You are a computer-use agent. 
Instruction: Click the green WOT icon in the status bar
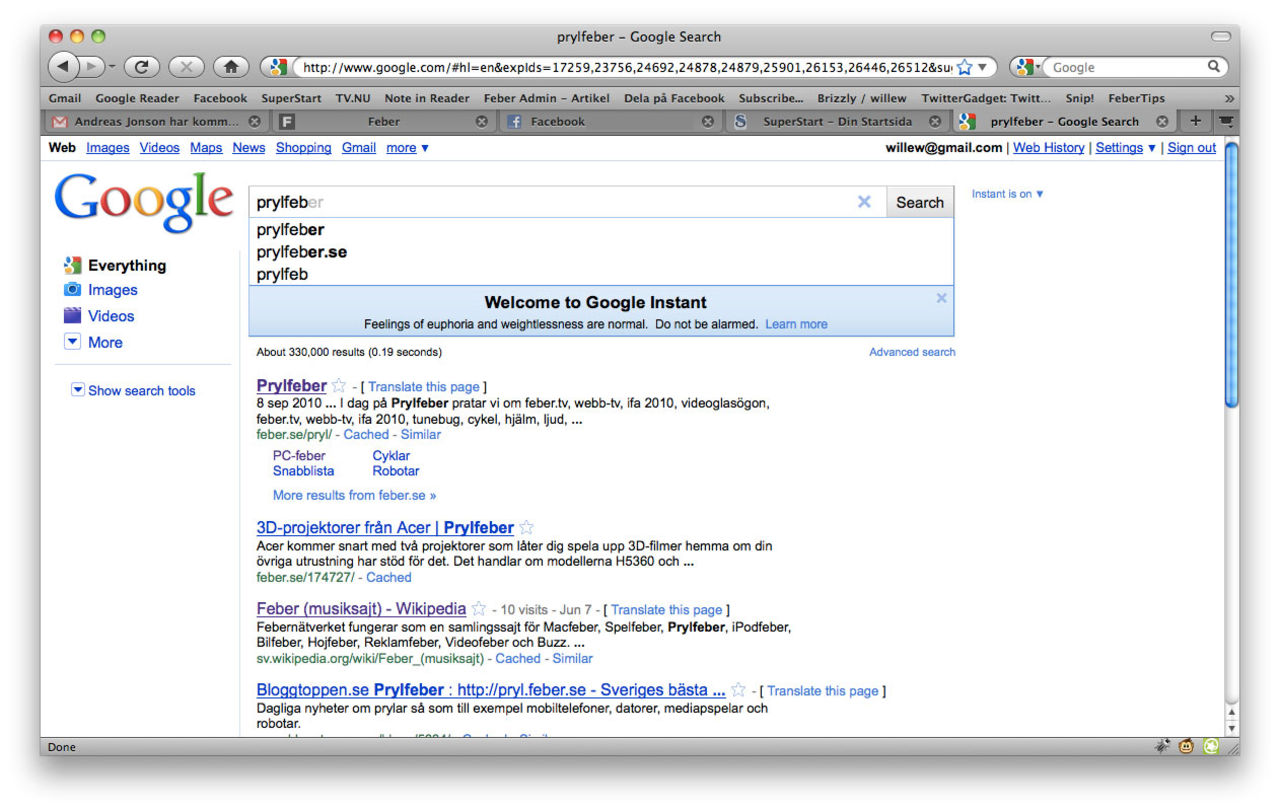1211,746
